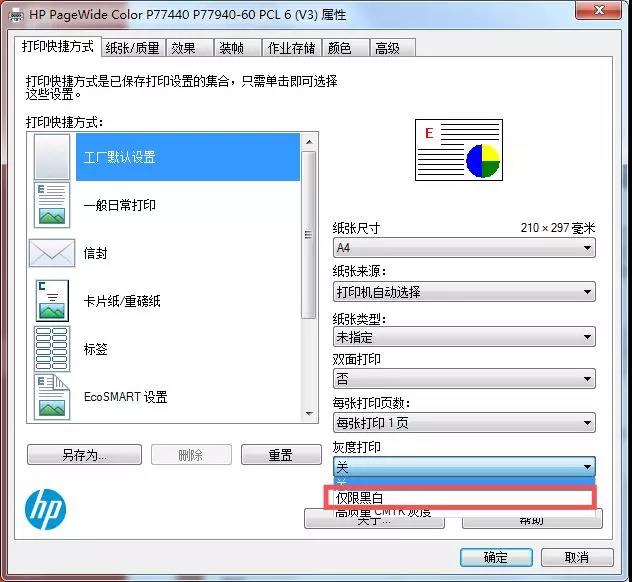Click the 另存为... button
632x582 pixels.
coord(84,455)
